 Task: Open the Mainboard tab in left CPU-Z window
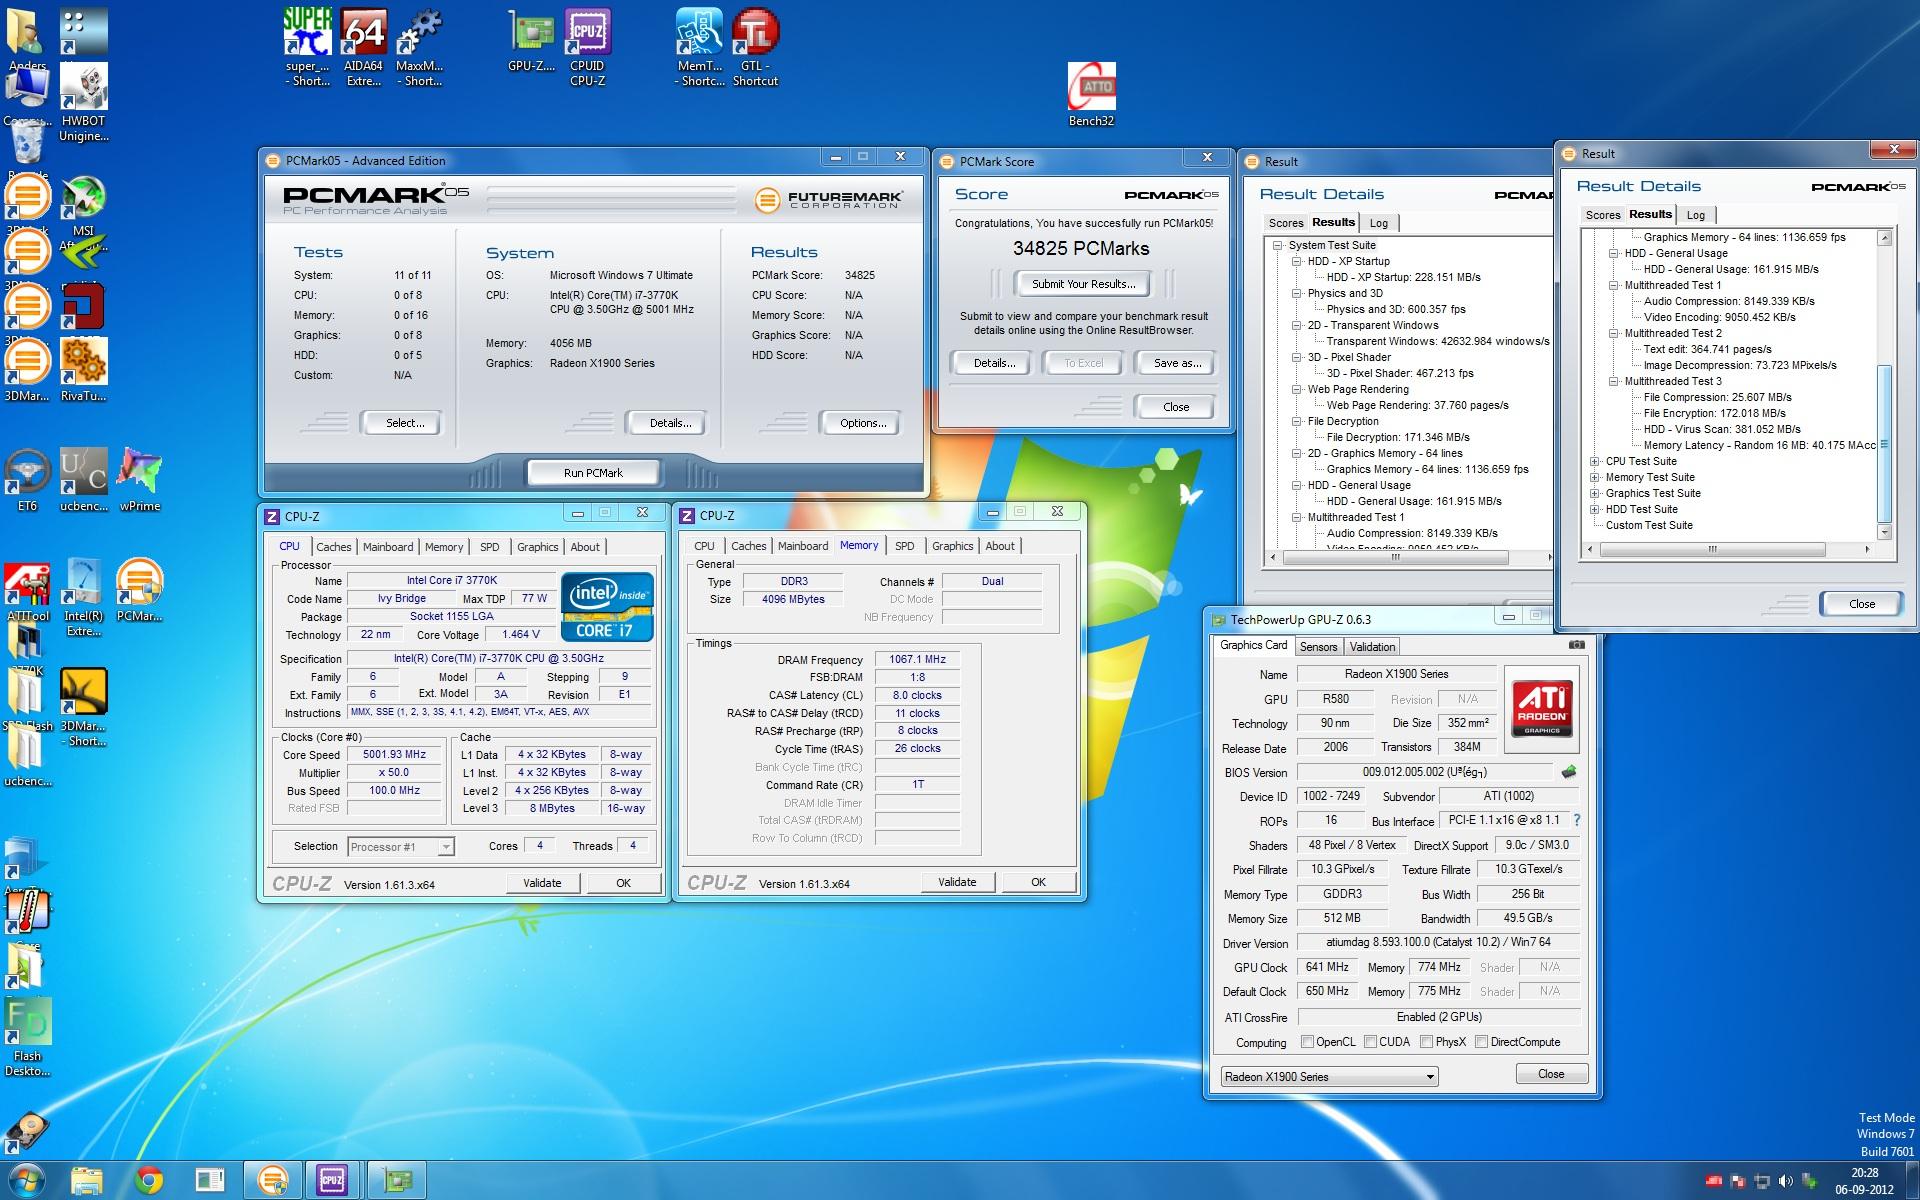[388, 547]
